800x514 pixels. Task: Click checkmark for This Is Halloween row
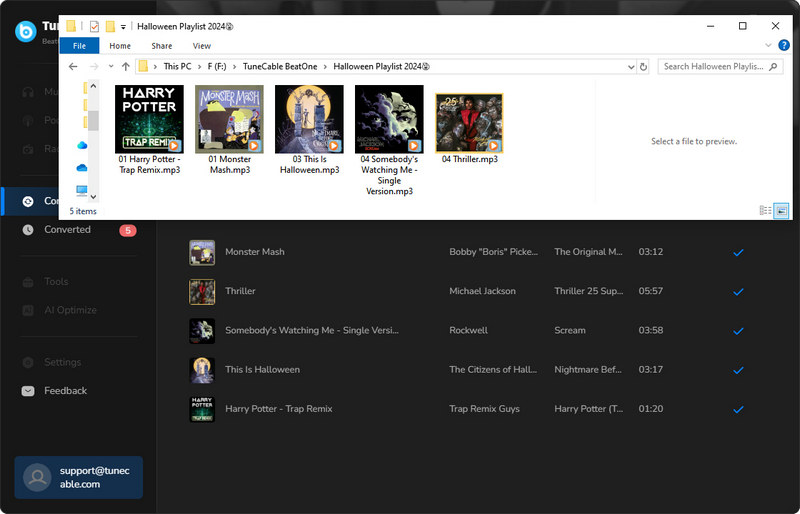(x=738, y=370)
